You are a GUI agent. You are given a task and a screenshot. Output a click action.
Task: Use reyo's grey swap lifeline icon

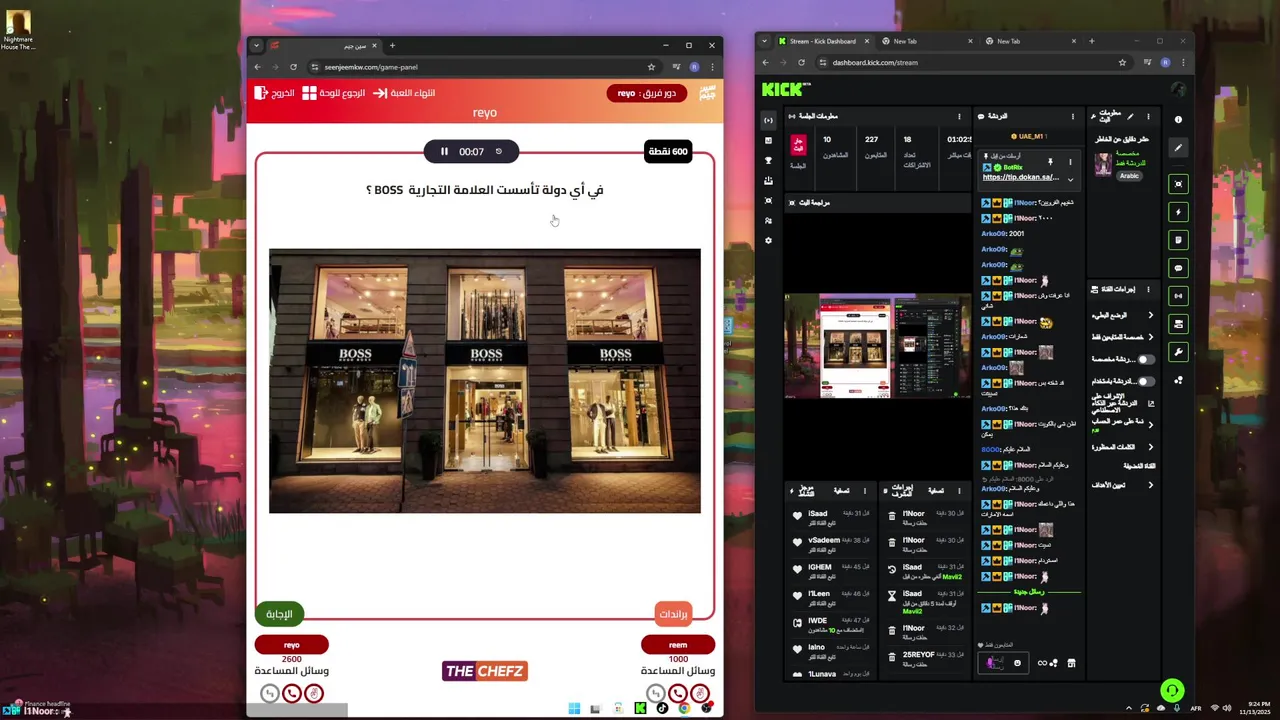click(x=269, y=693)
